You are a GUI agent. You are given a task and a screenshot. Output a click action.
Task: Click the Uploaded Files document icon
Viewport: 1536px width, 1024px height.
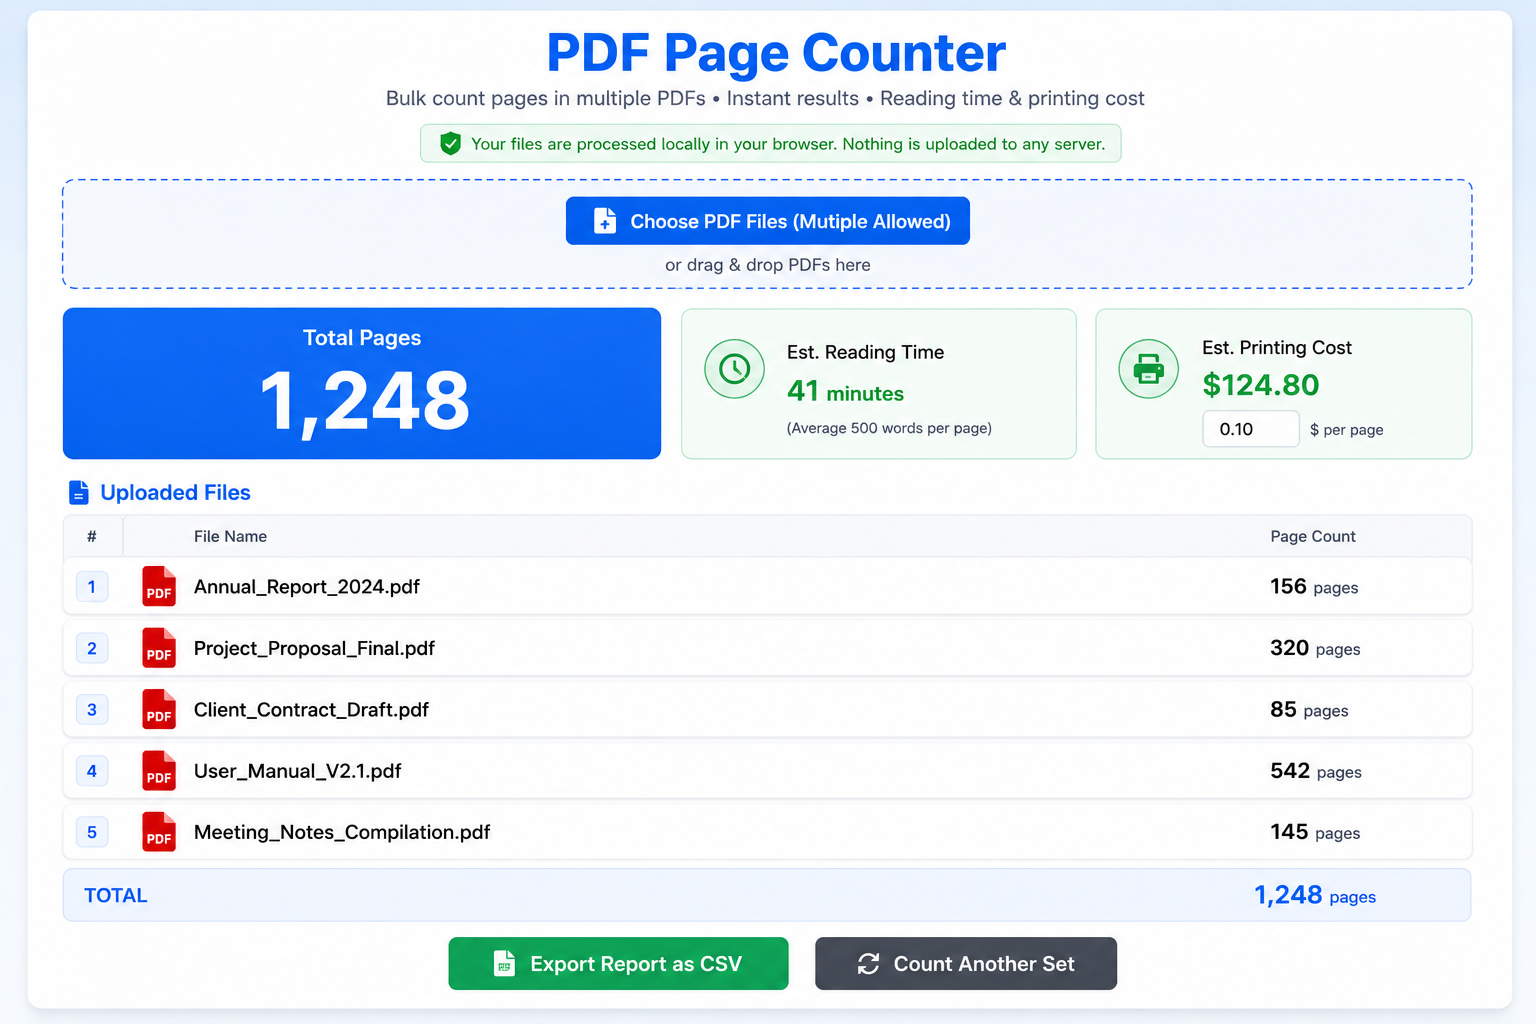(79, 492)
